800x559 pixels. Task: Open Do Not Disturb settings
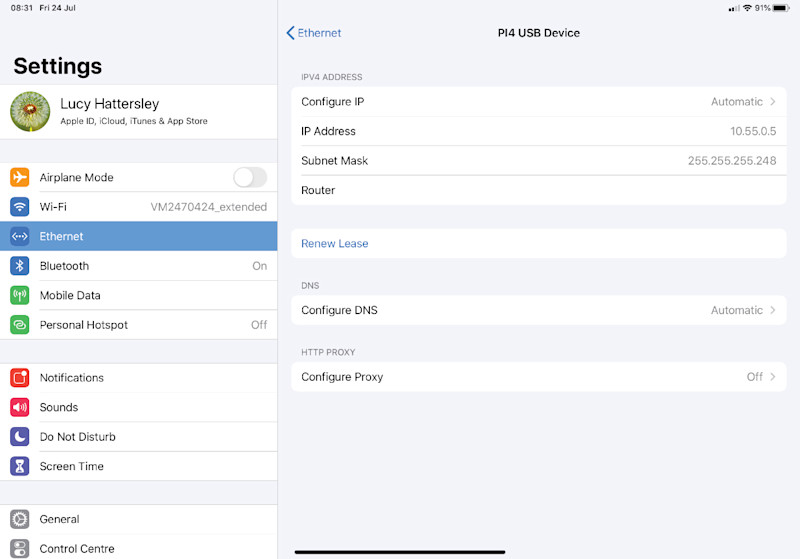tap(139, 437)
